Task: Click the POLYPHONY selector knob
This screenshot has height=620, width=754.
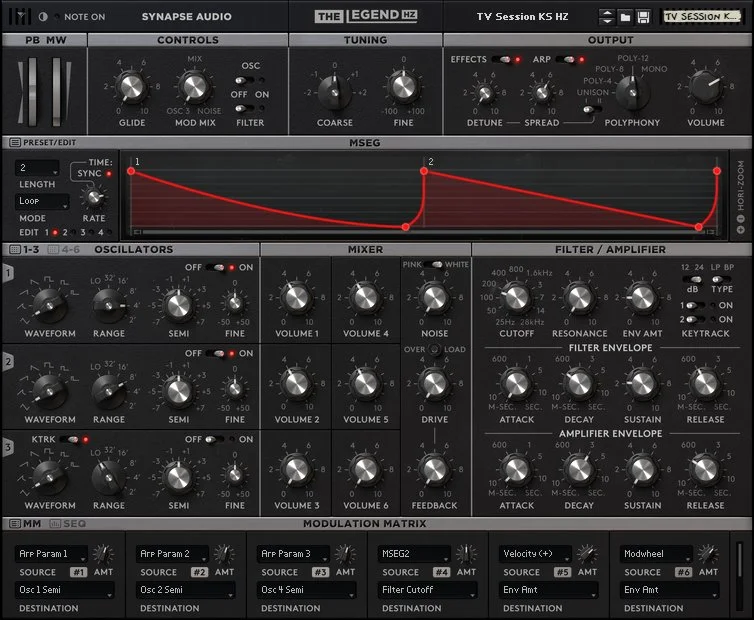Action: click(x=632, y=91)
